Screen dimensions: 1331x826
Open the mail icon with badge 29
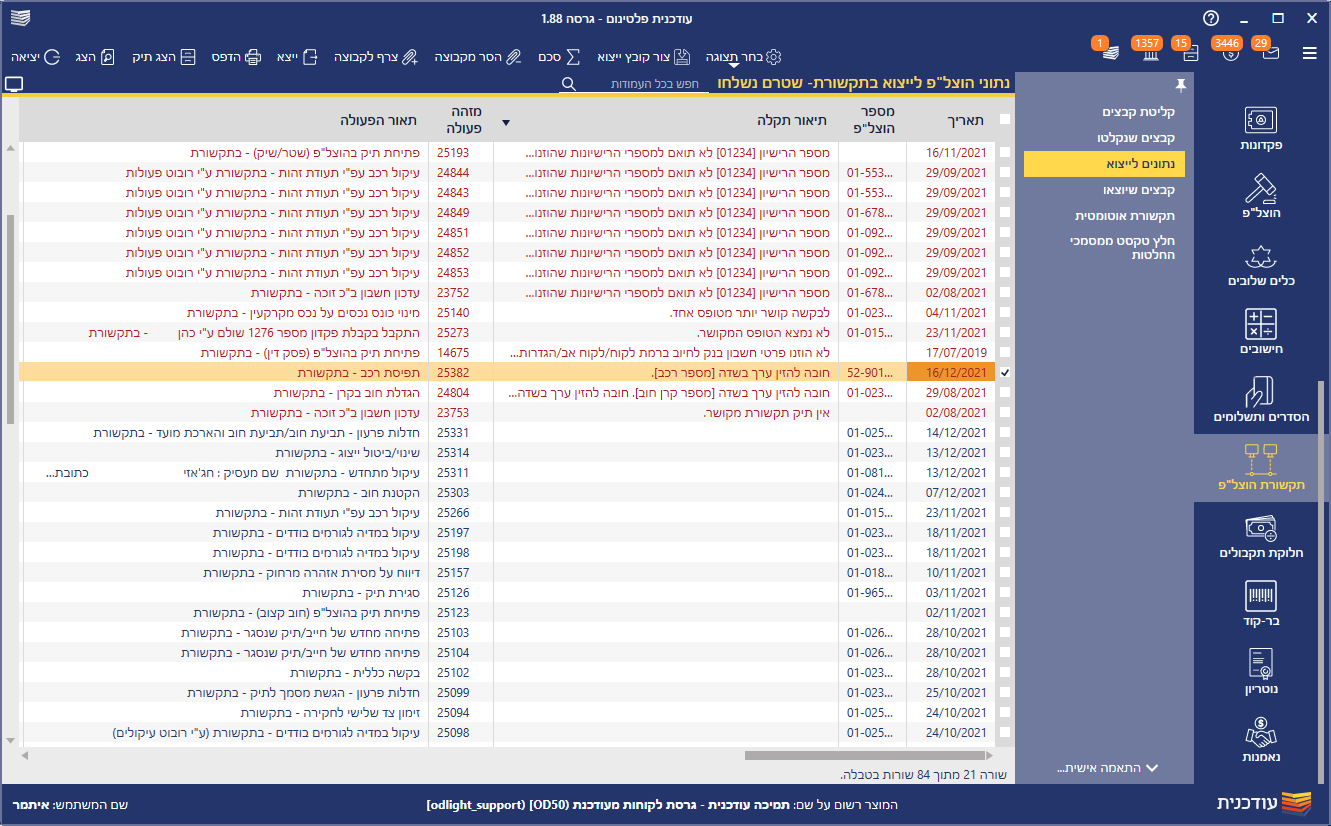tap(1271, 53)
